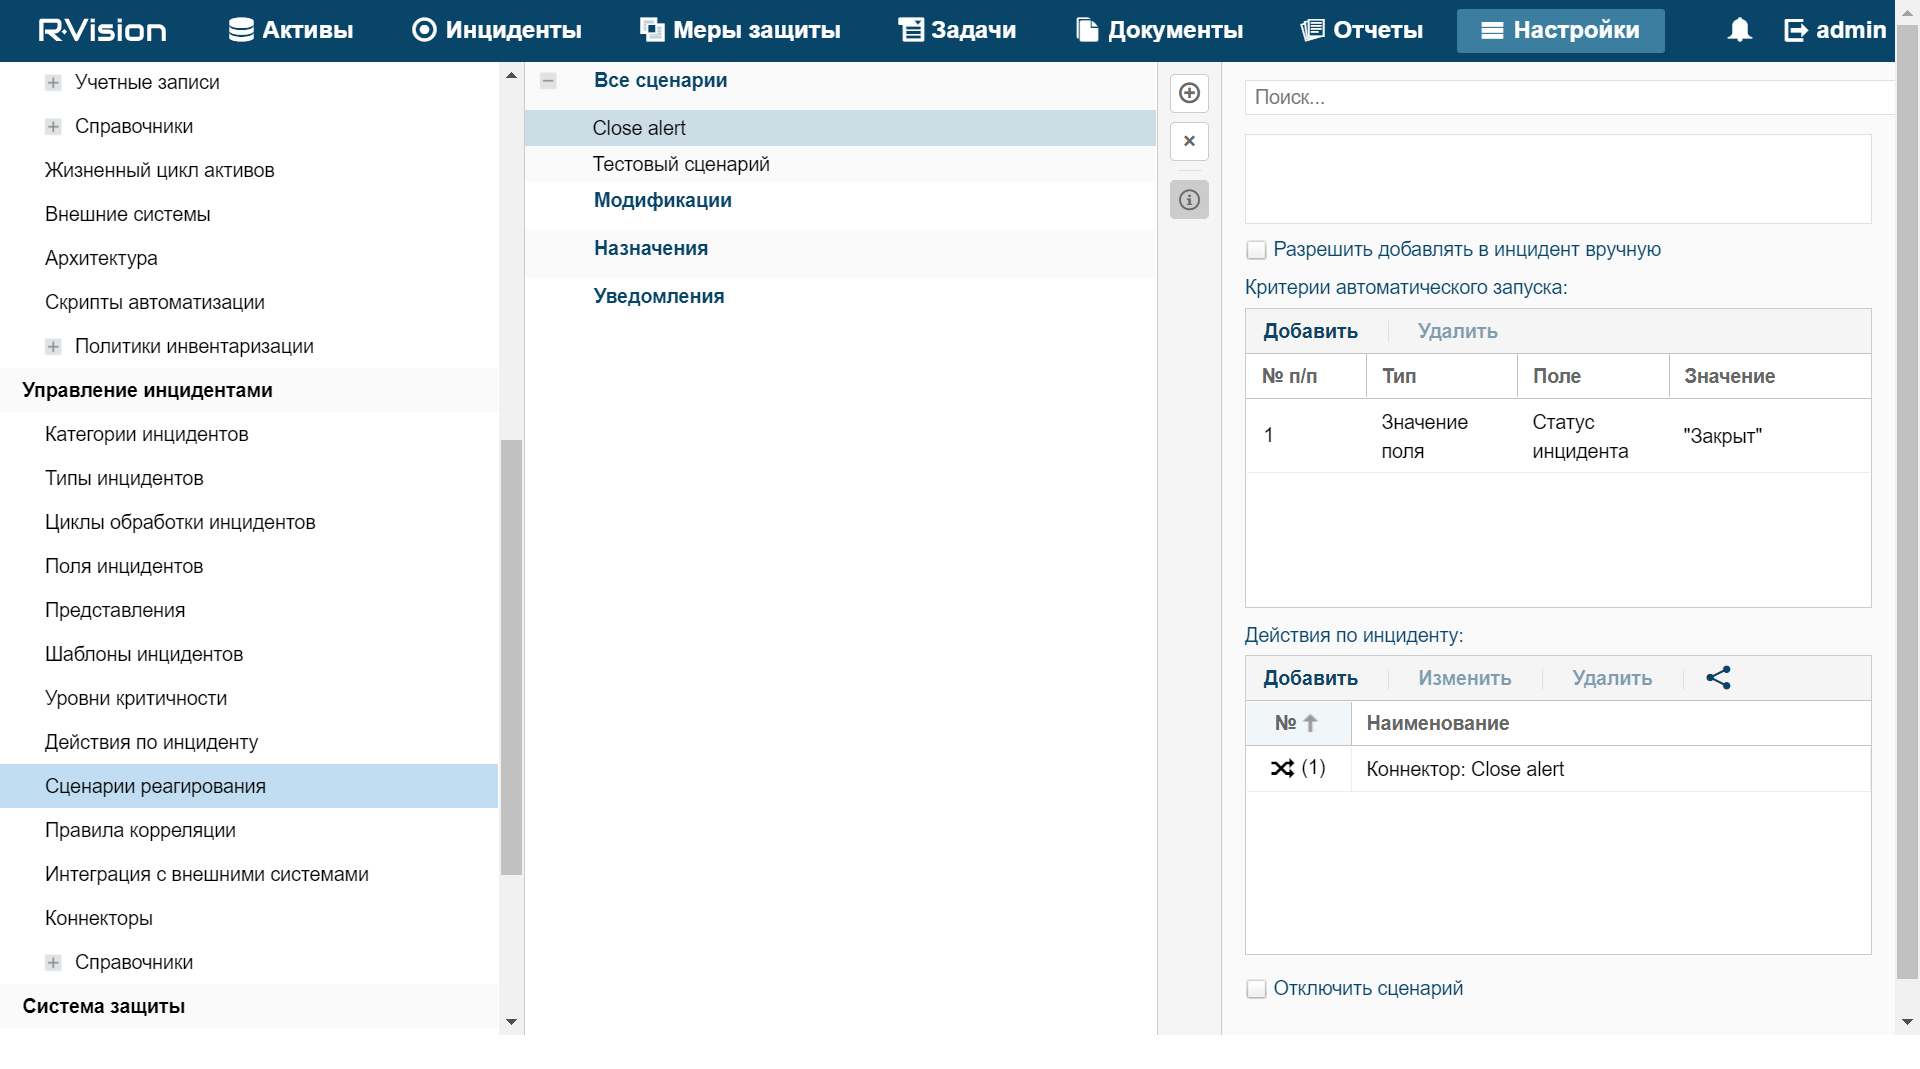Collapse the Все сценарии tree
1920x1069 pixels.
pos(548,81)
